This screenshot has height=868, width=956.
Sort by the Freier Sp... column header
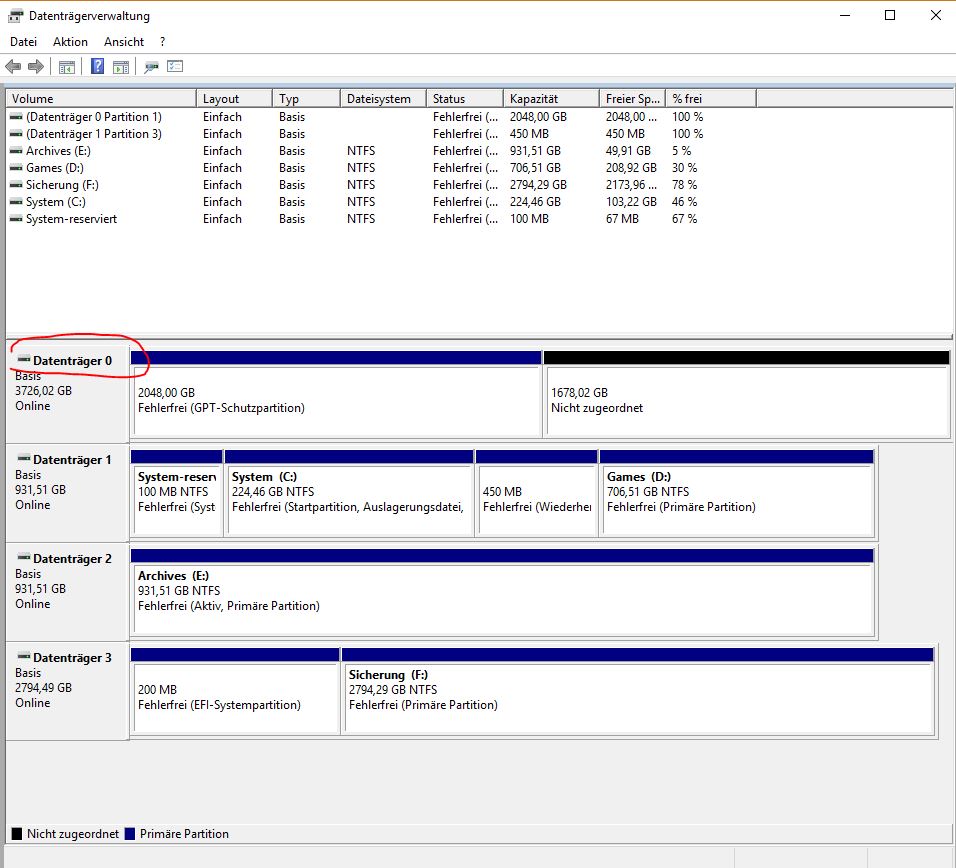(632, 98)
